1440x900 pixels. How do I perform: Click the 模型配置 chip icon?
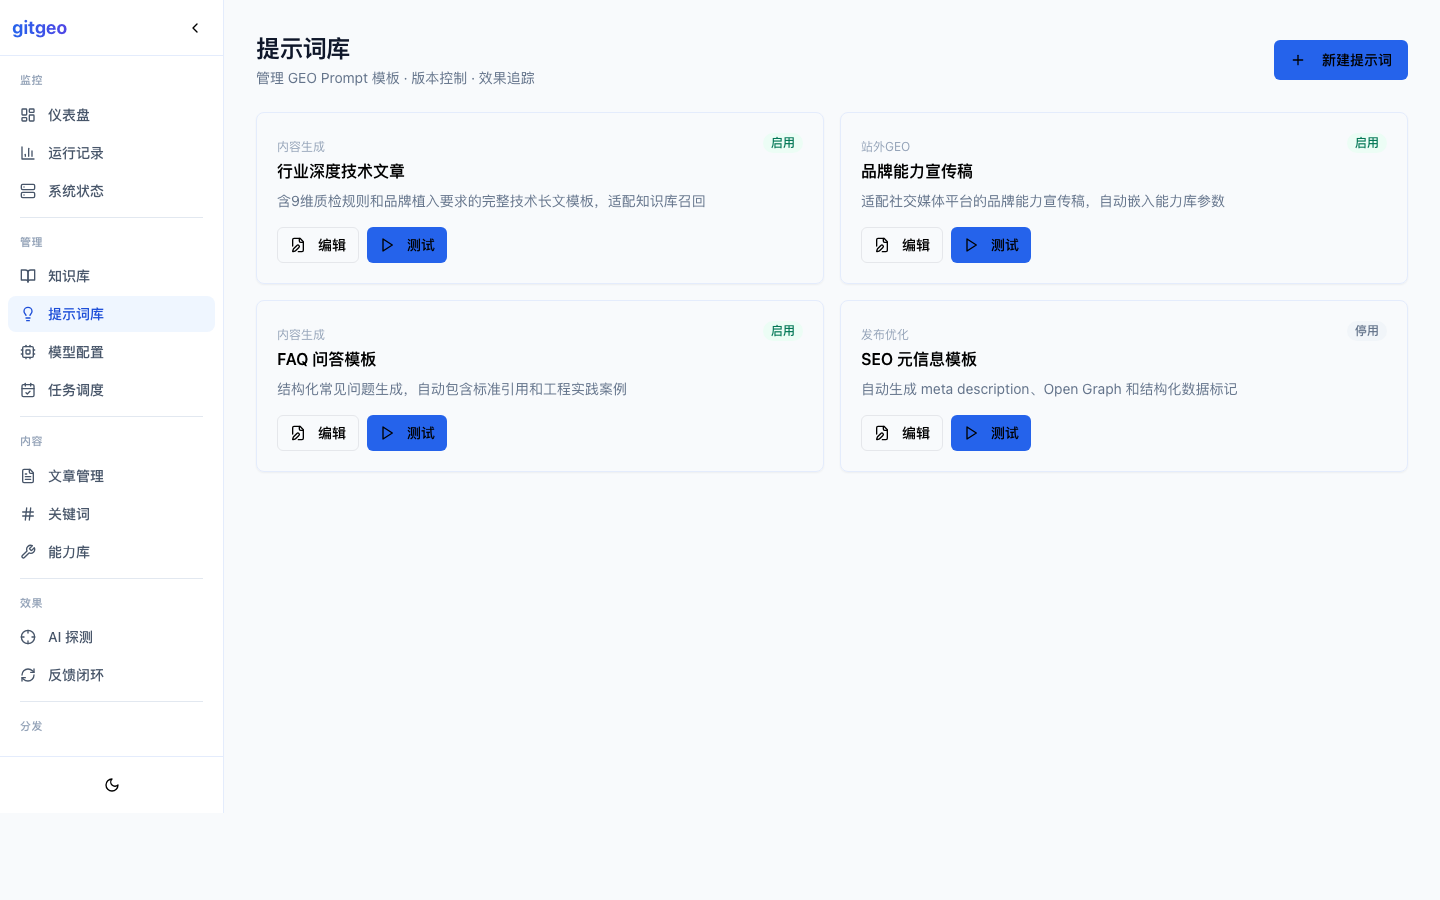(x=28, y=352)
